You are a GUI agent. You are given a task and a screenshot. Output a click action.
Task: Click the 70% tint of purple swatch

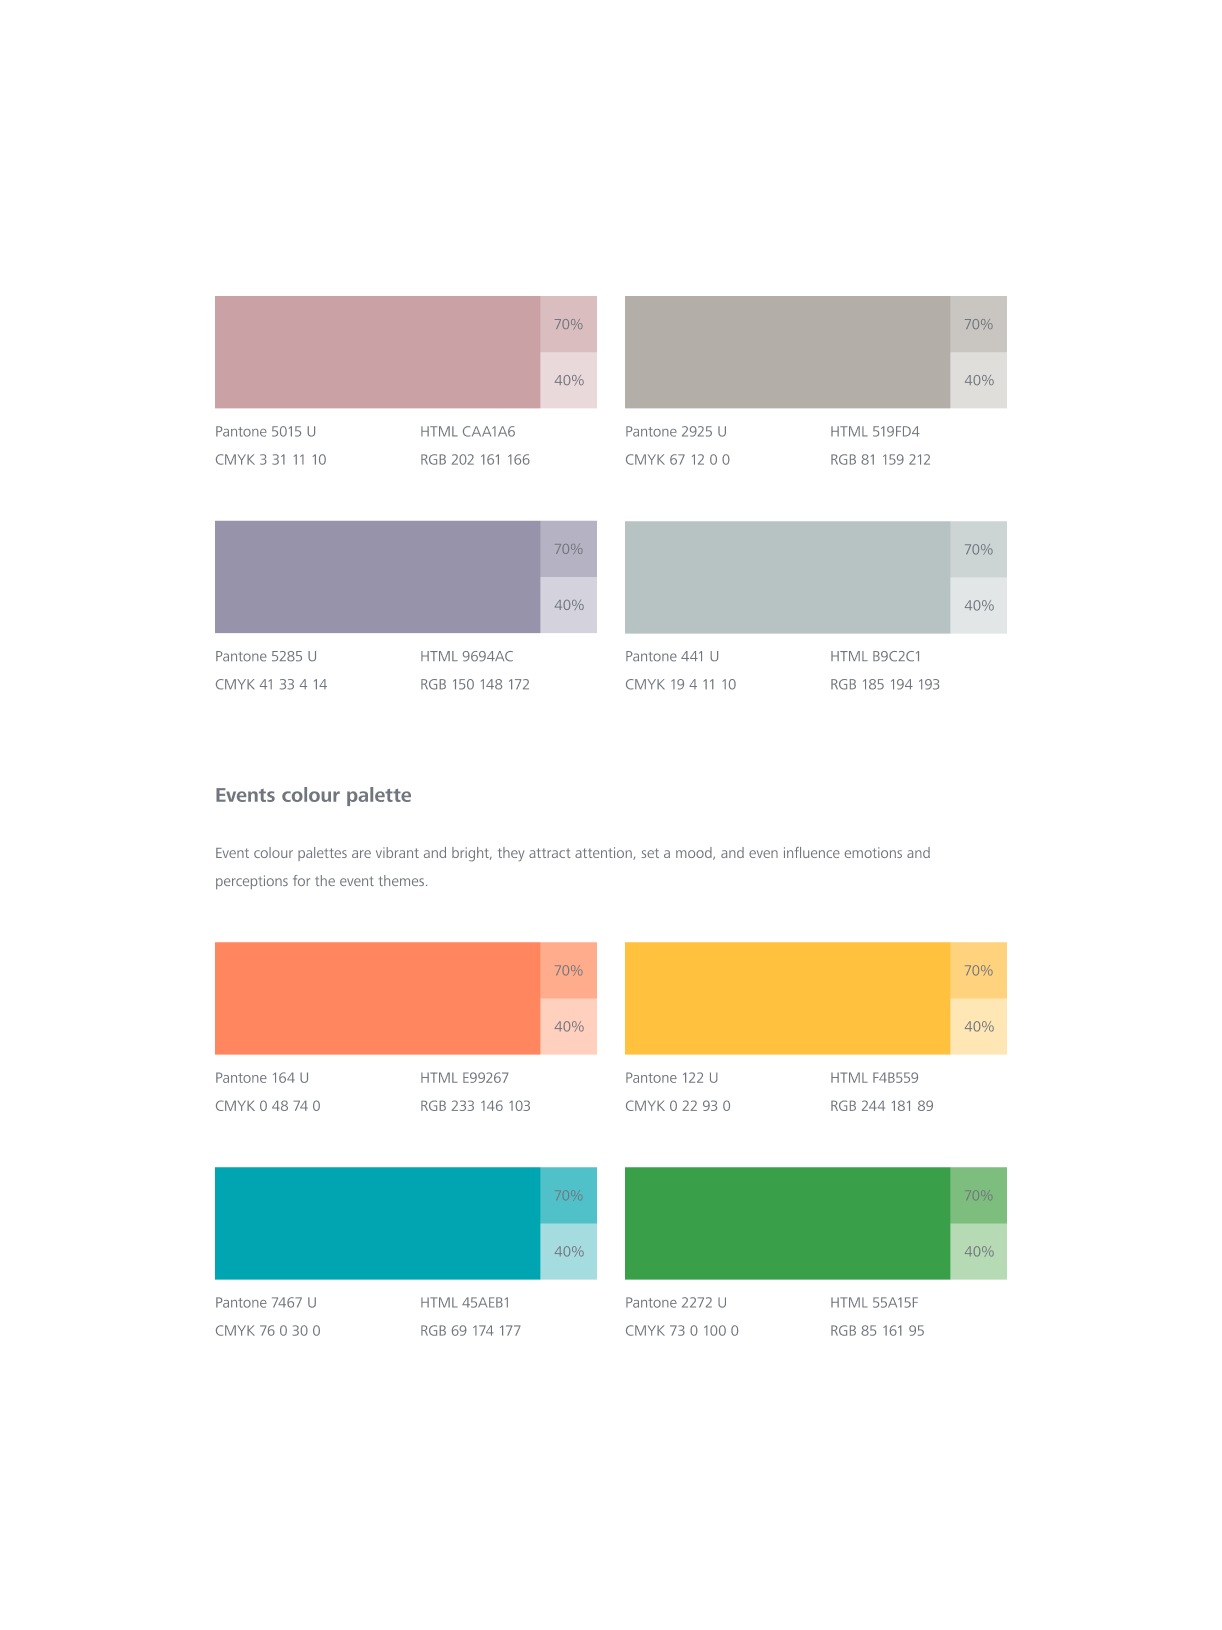tap(569, 549)
